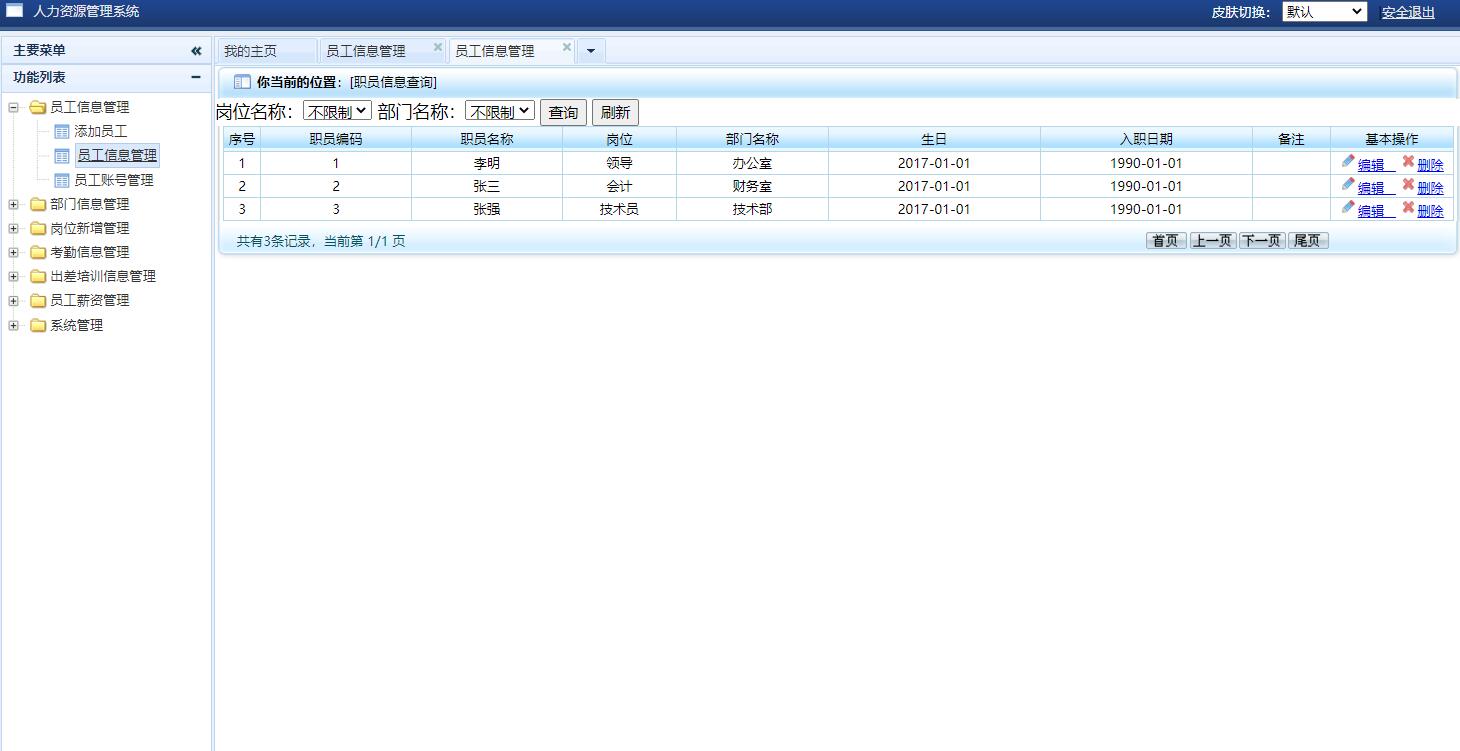Image resolution: width=1460 pixels, height=751 pixels.
Task: Select 员工账号管理 in the sidebar tree
Action: coord(113,180)
